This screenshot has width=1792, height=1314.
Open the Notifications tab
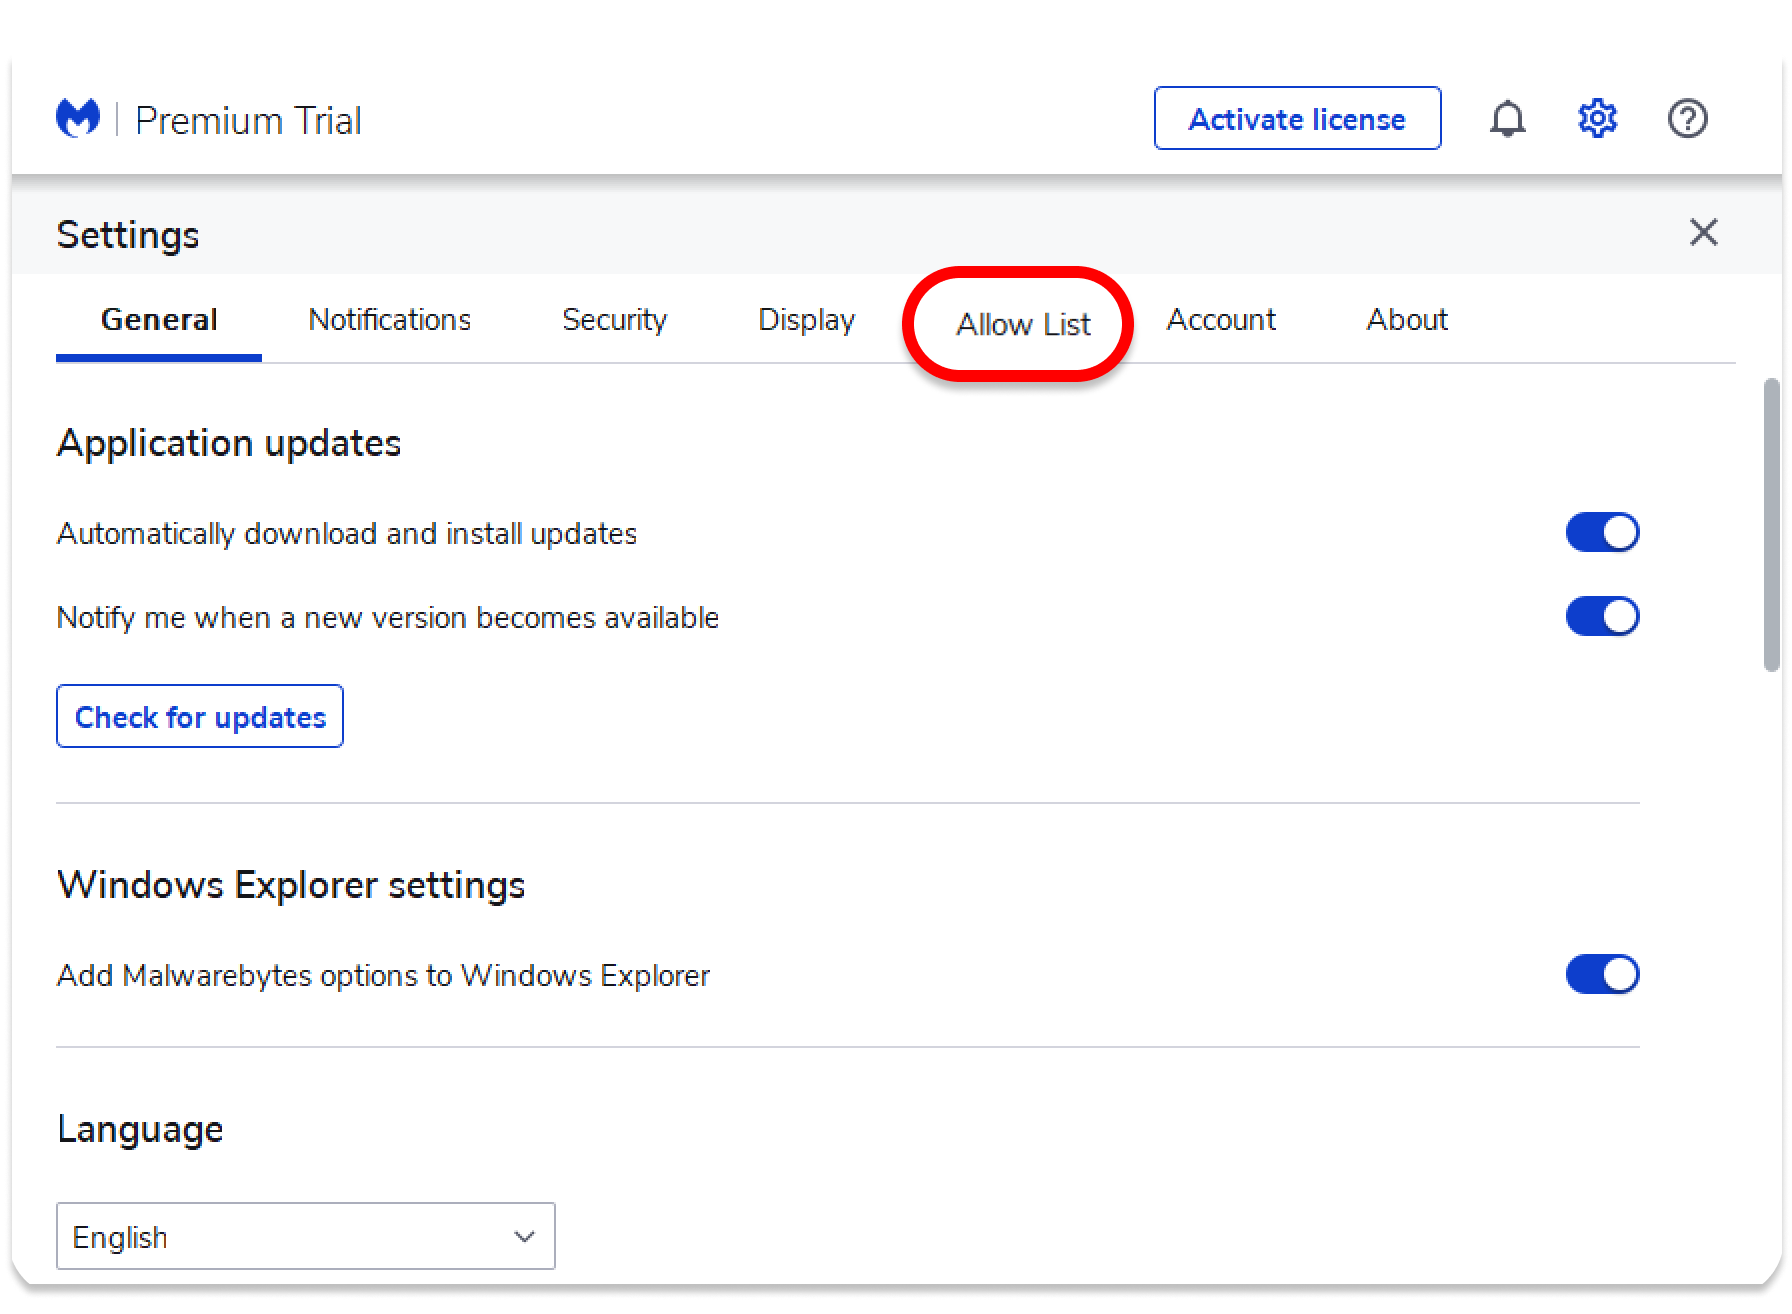point(389,320)
